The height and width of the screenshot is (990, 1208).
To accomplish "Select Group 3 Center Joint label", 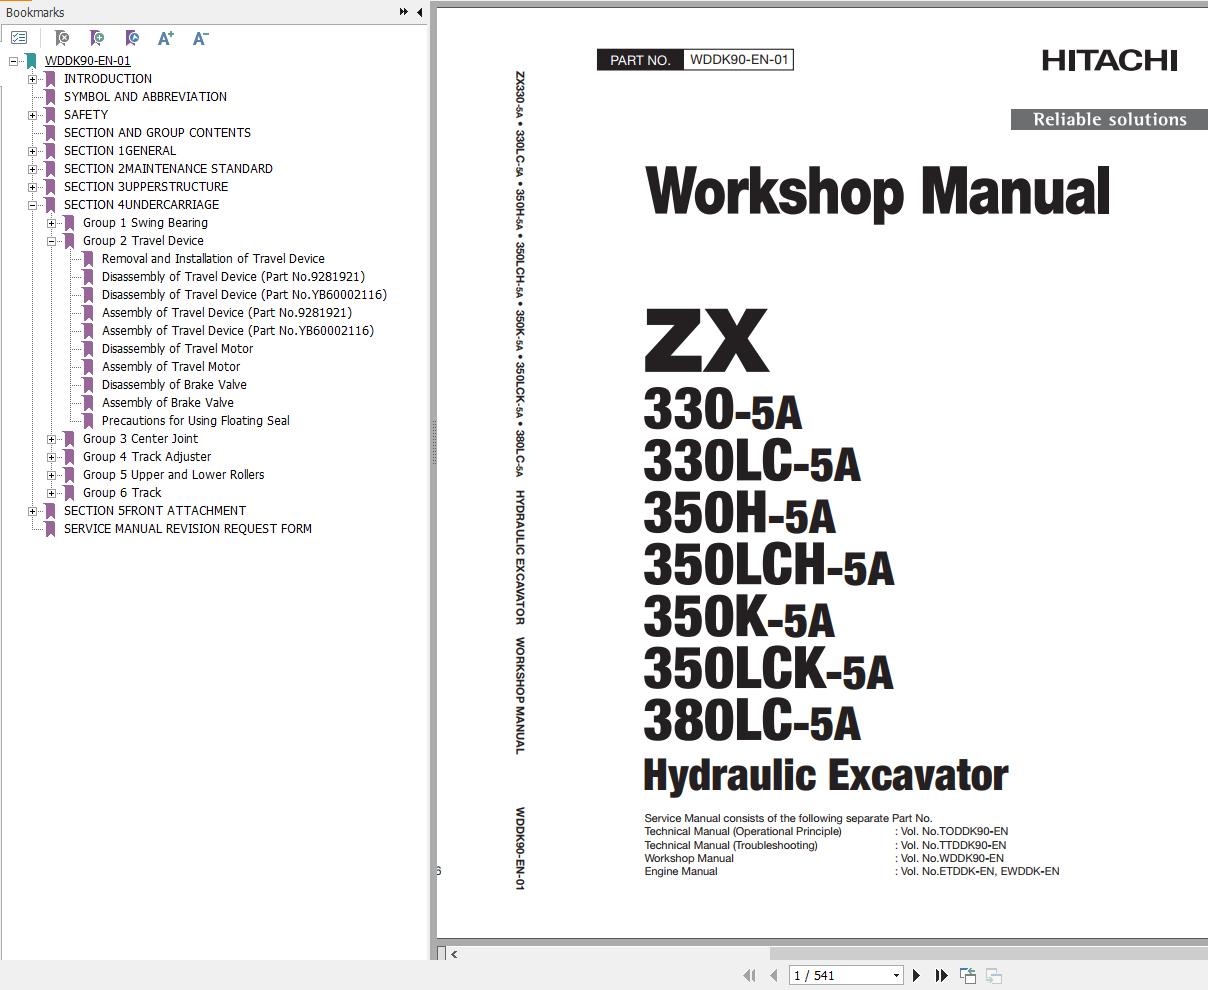I will point(141,439).
